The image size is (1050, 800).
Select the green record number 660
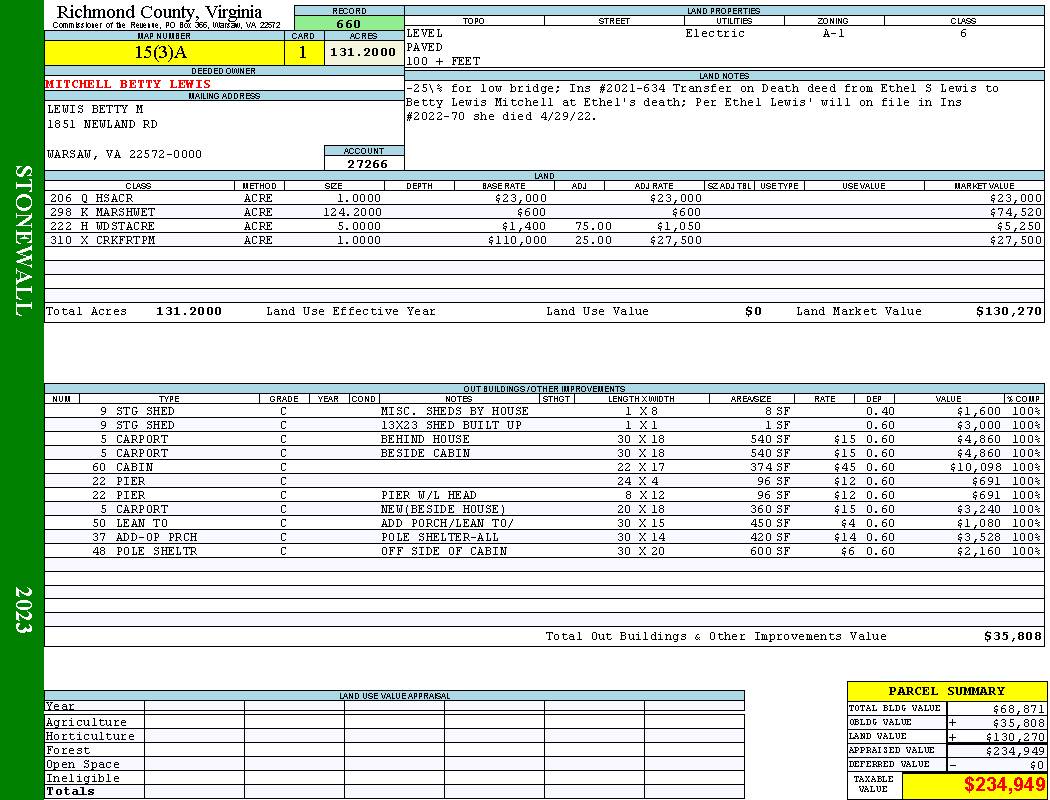point(349,23)
